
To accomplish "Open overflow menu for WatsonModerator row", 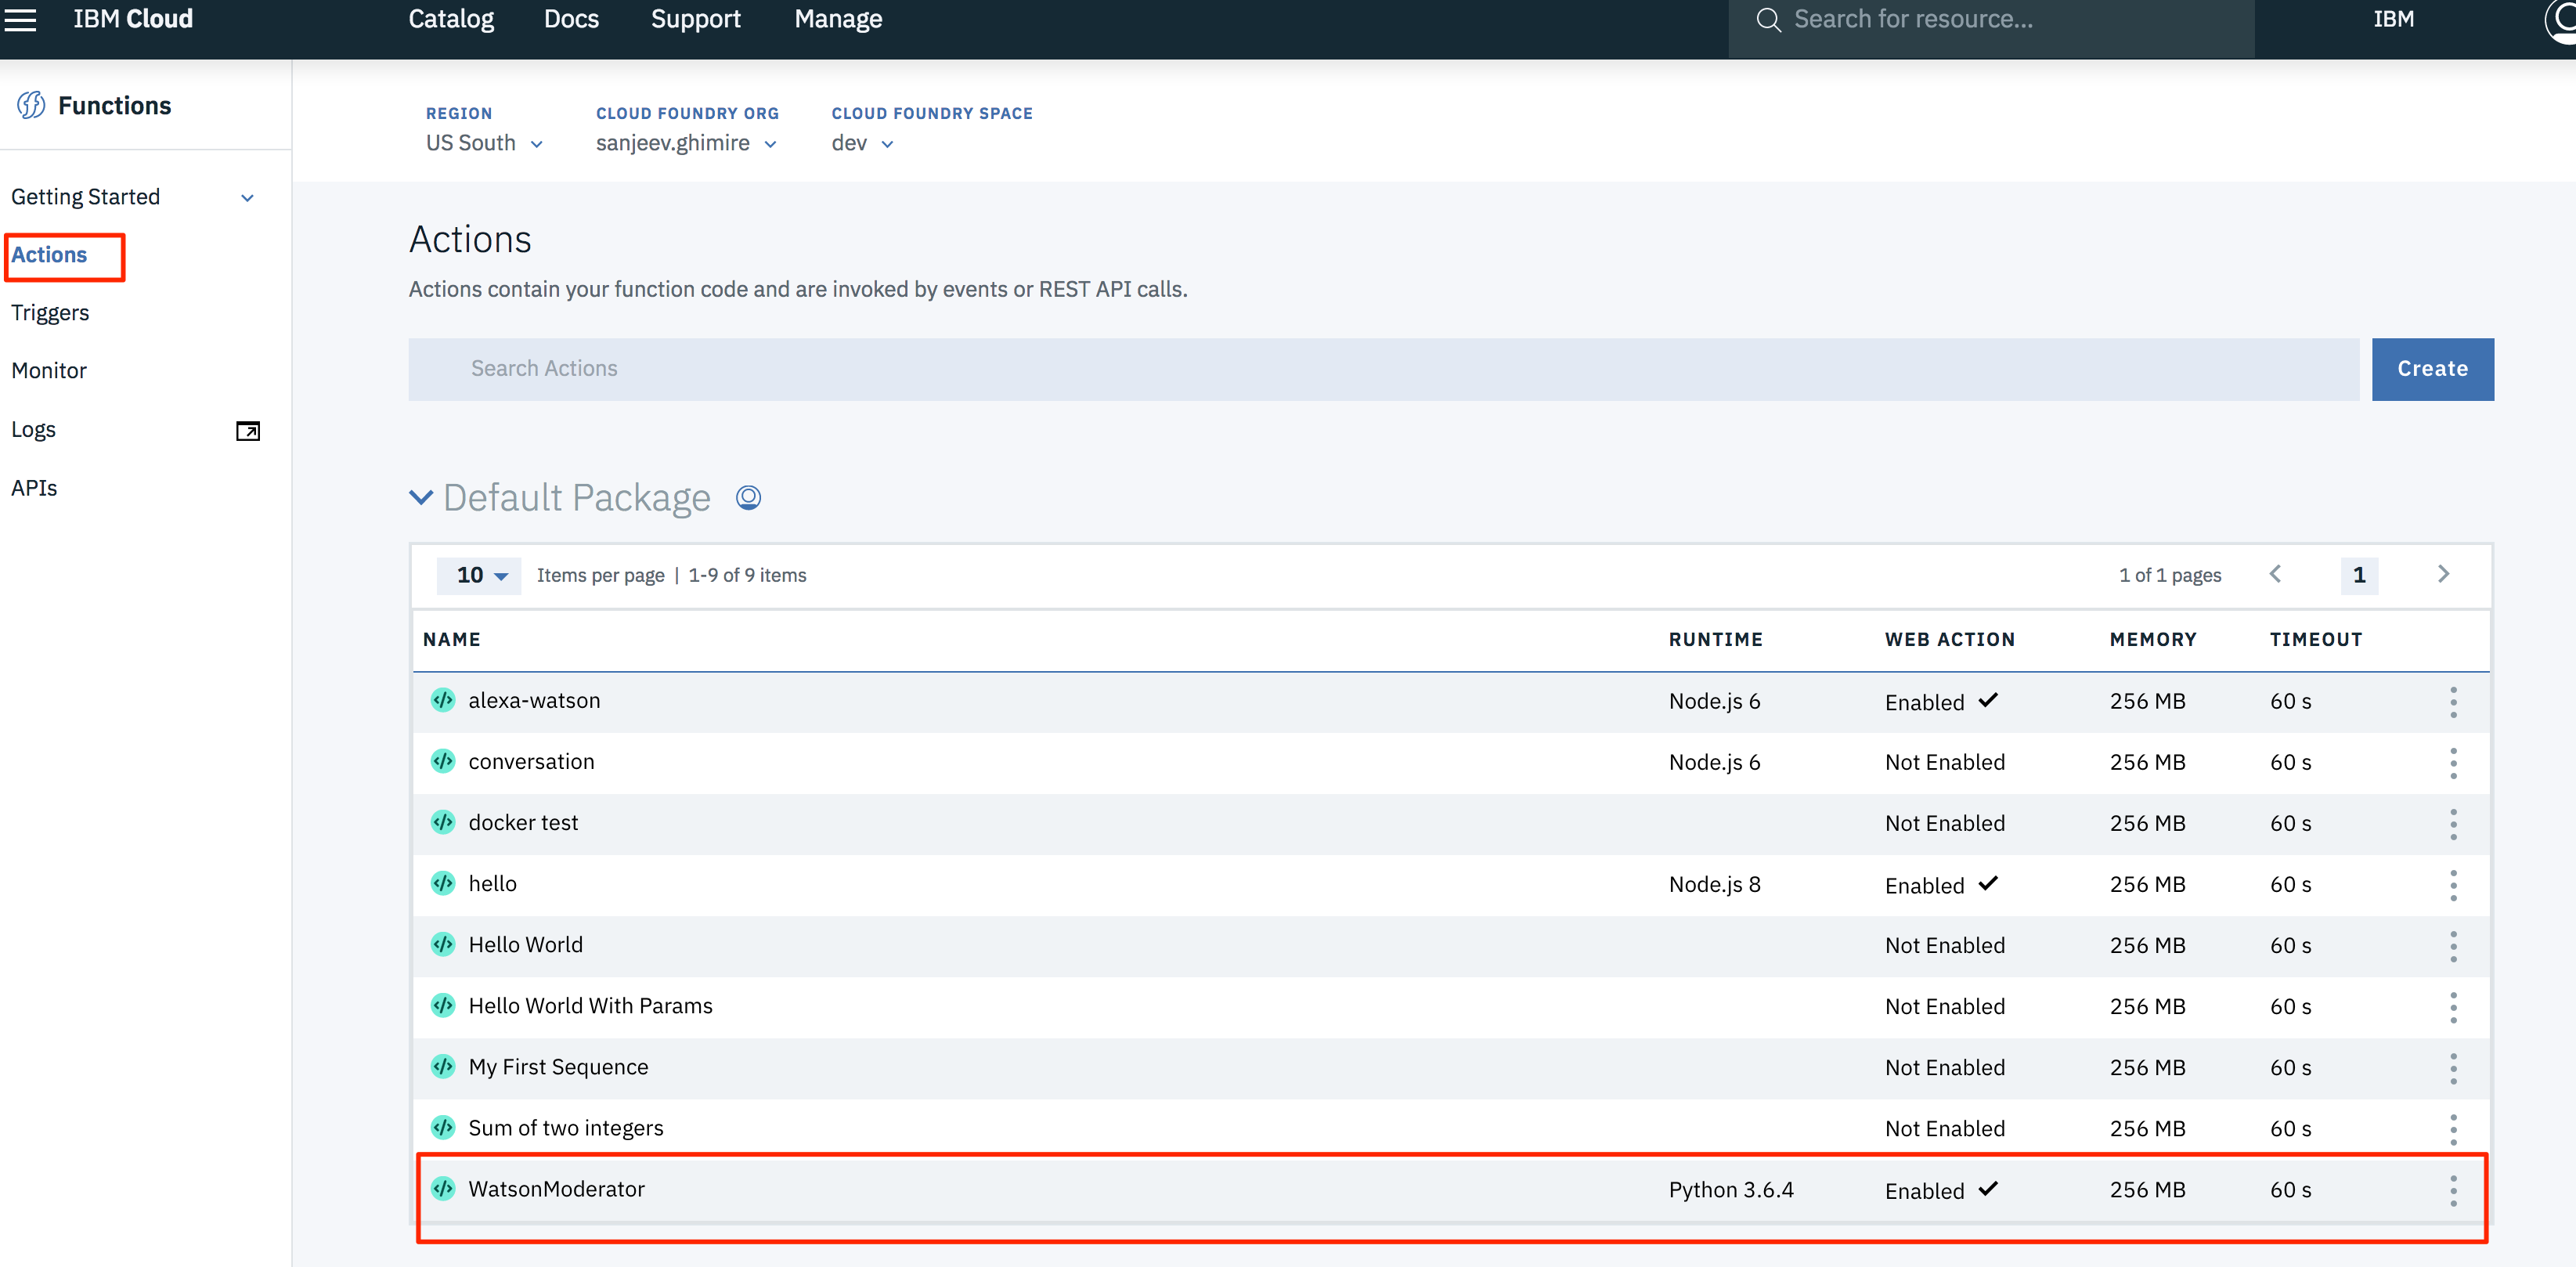I will click(2452, 1190).
